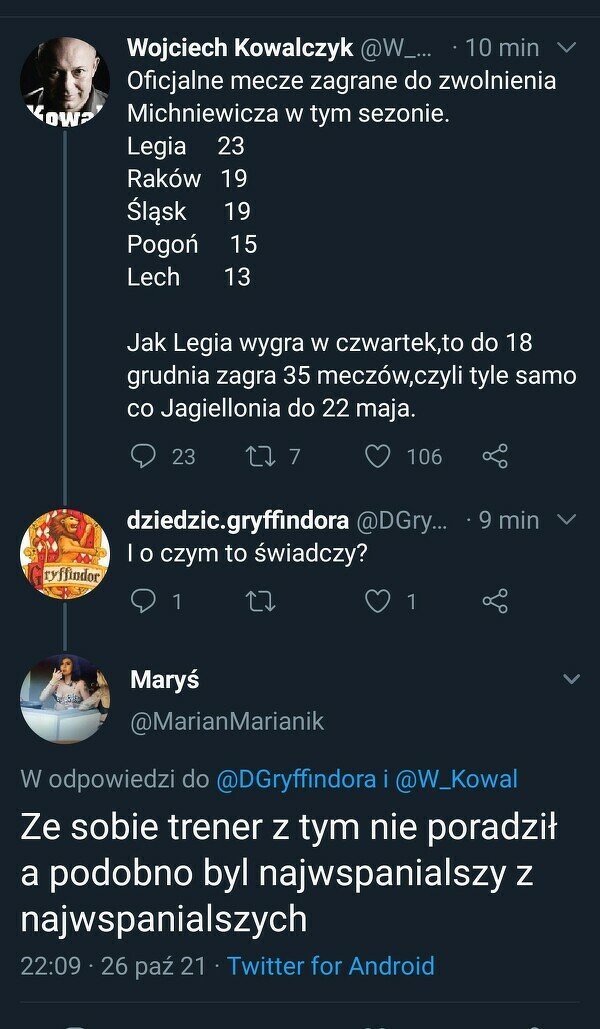
Task: Retweet dziedzic.gryffindora's reply
Action: coord(258,601)
